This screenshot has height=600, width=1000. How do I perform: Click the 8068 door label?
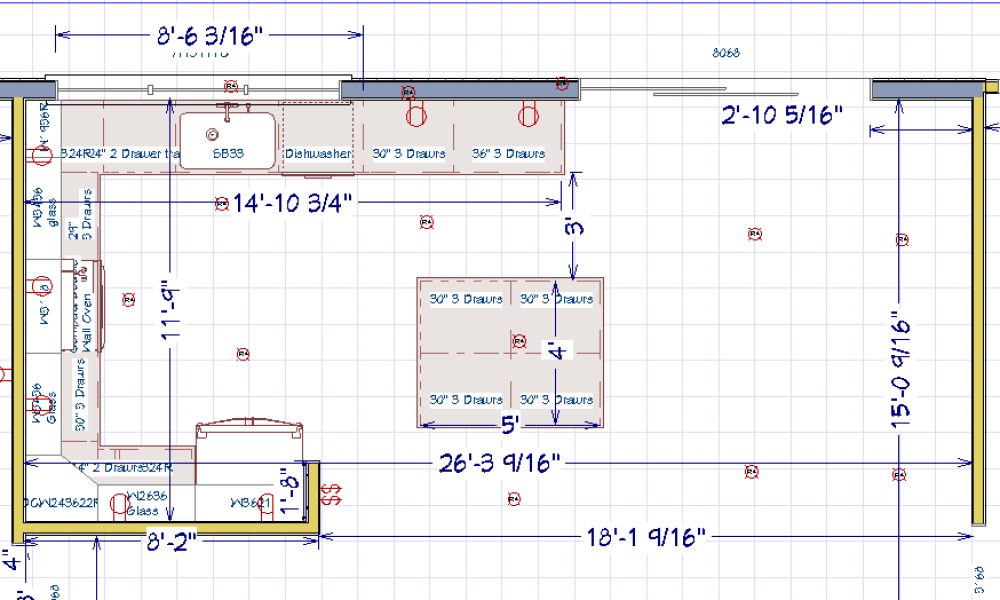725,53
